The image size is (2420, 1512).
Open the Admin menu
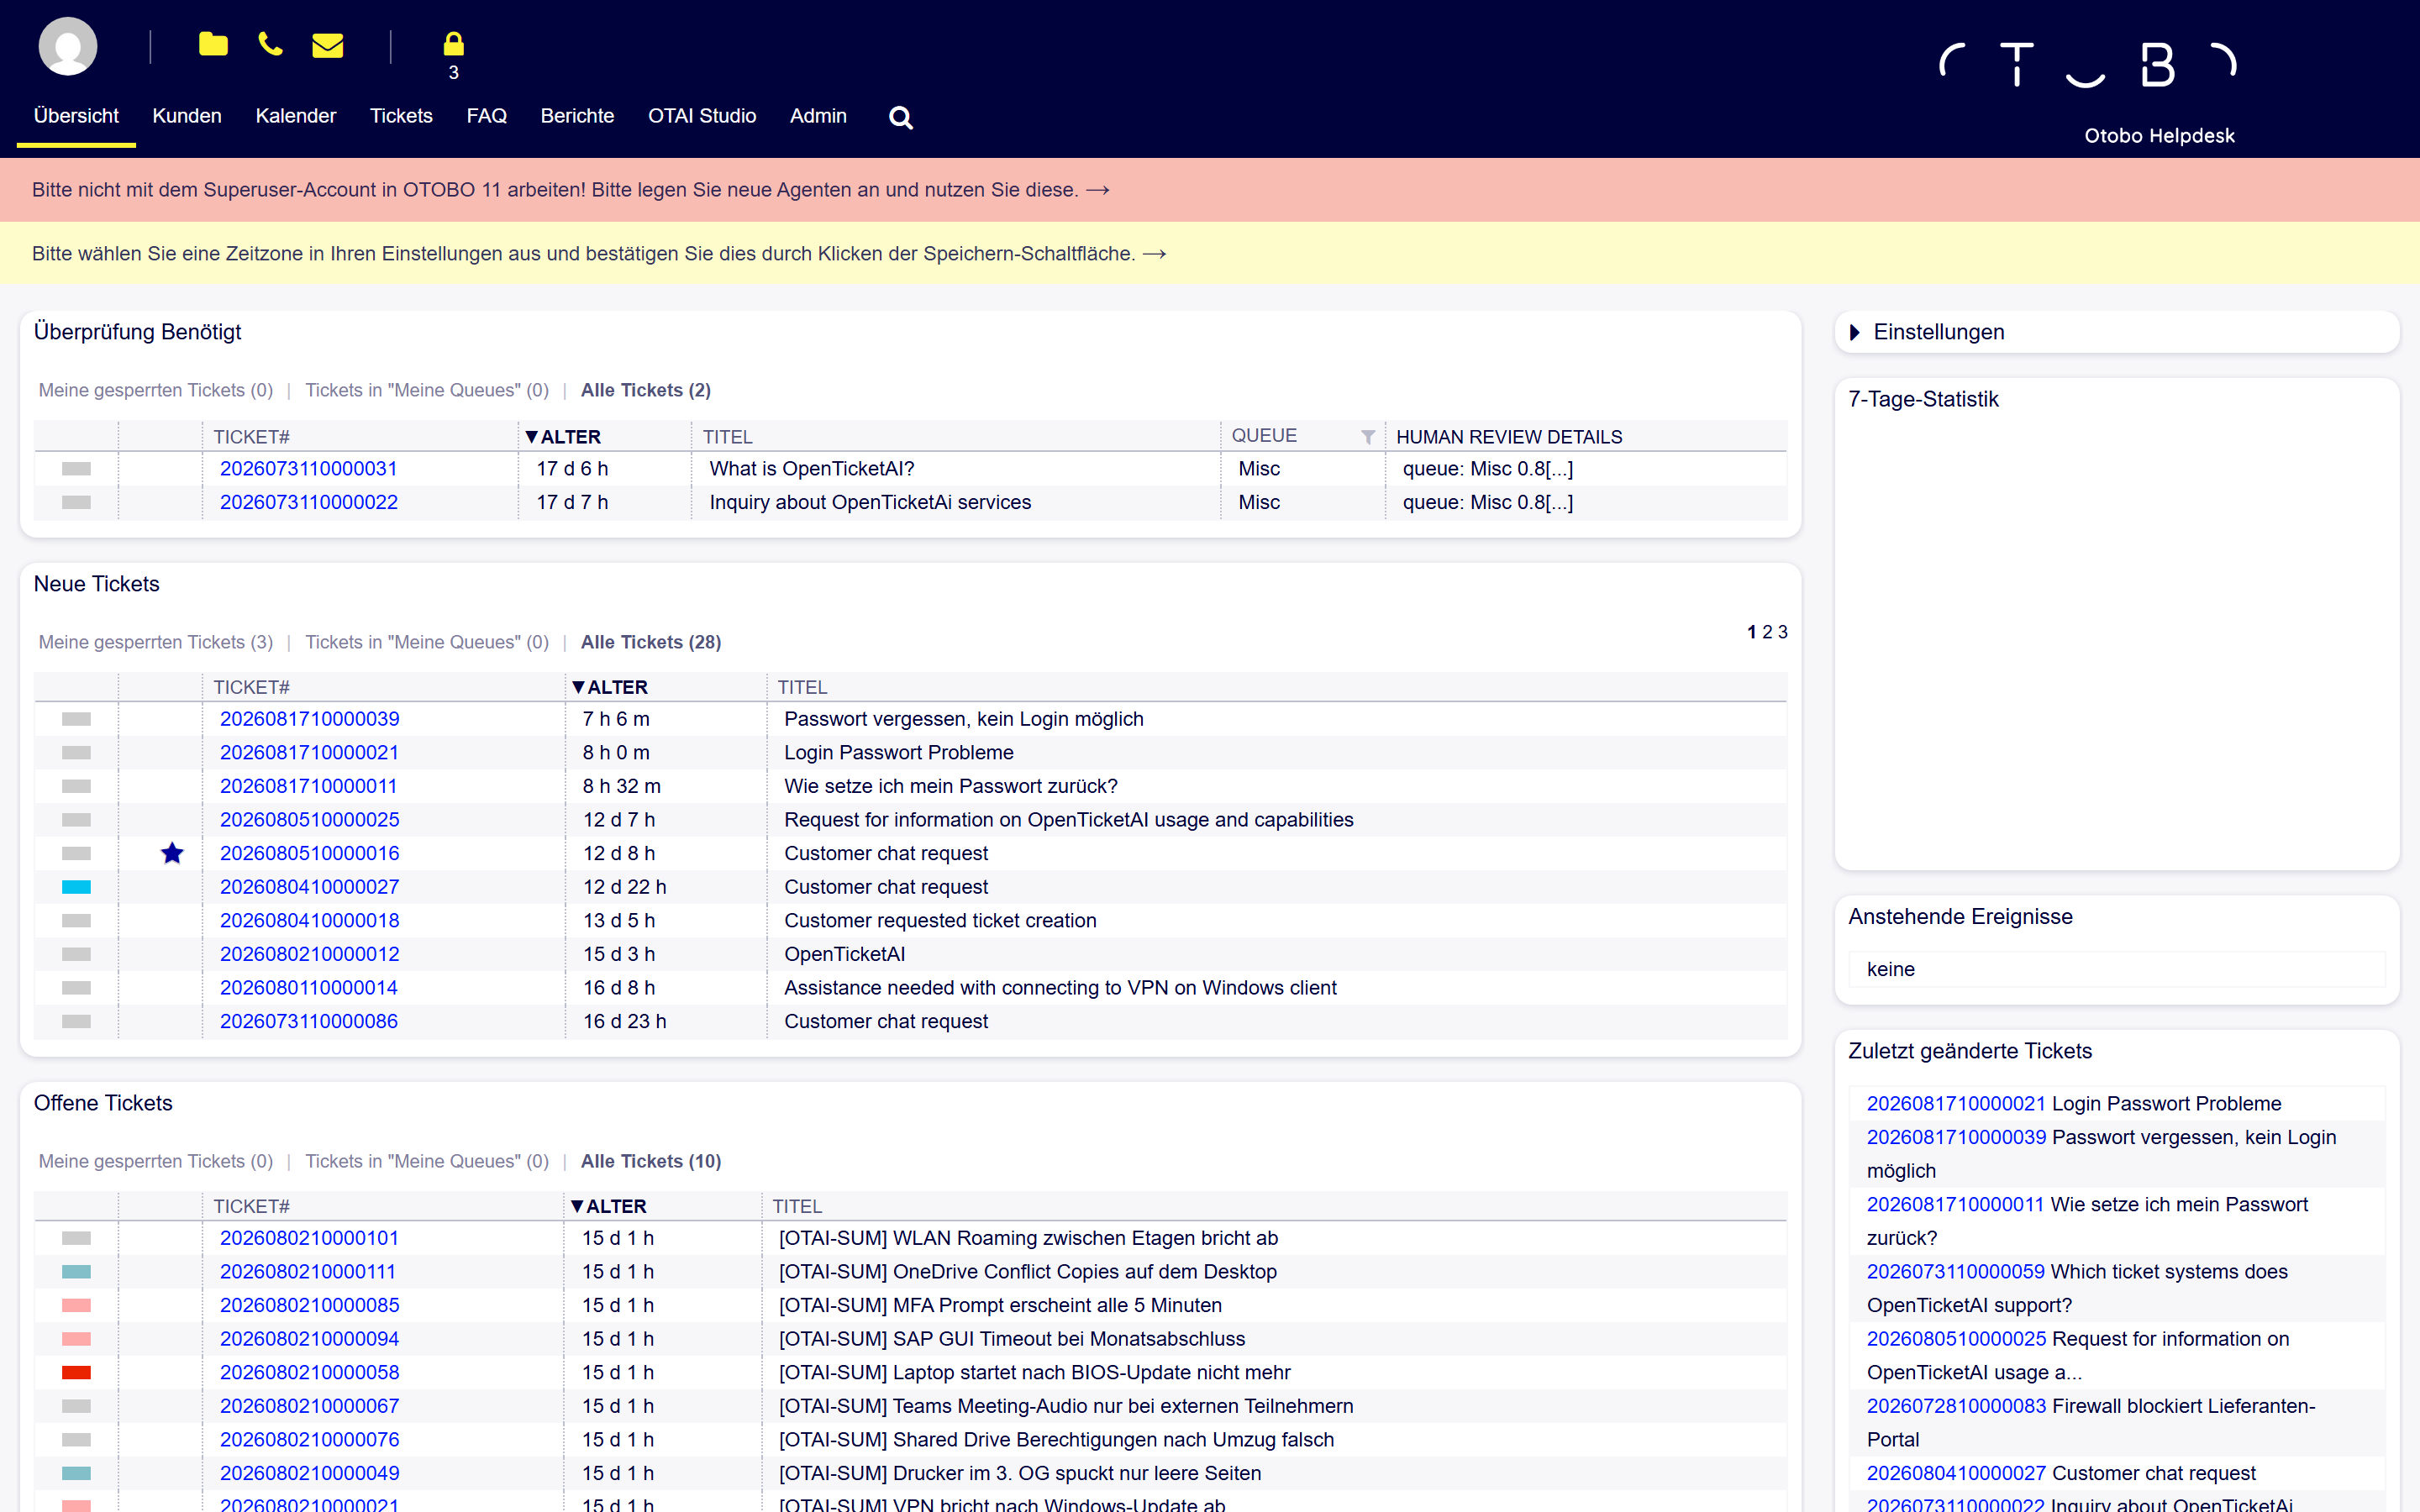point(818,116)
